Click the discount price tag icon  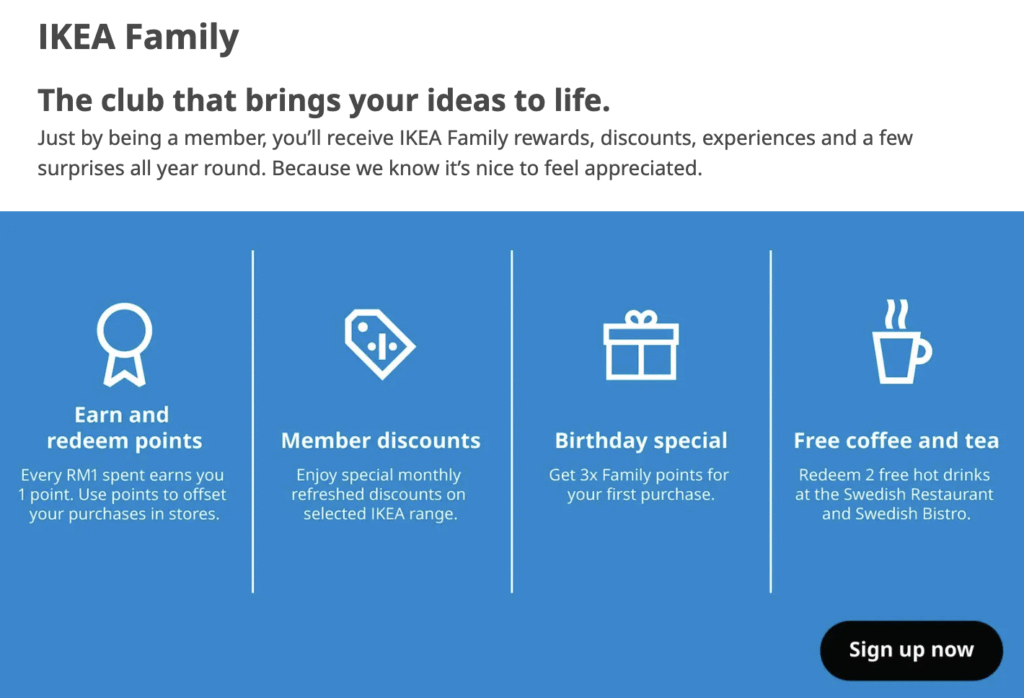click(x=379, y=343)
